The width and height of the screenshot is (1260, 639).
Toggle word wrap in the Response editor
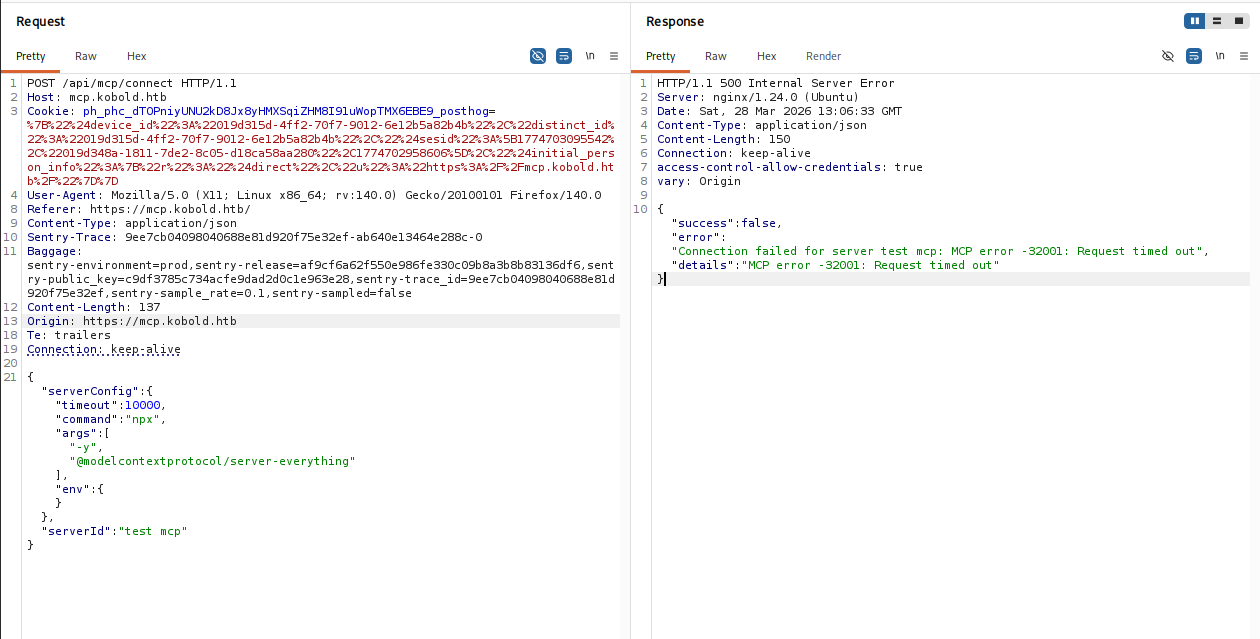click(1193, 56)
